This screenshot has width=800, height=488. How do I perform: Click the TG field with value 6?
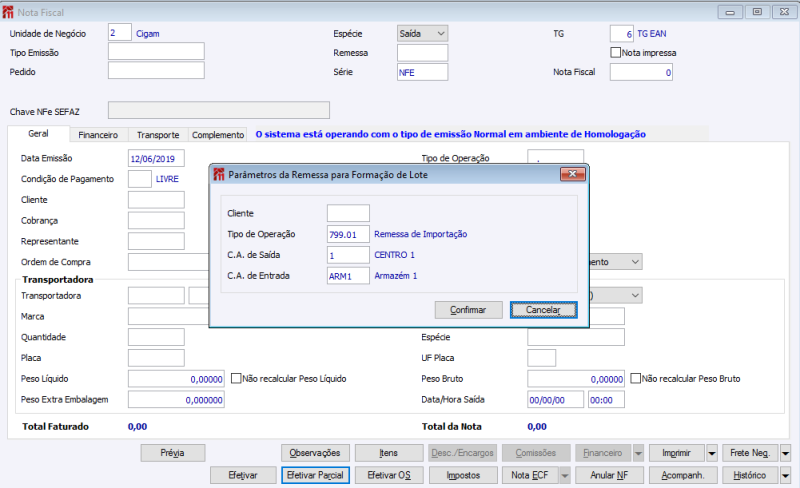622,34
